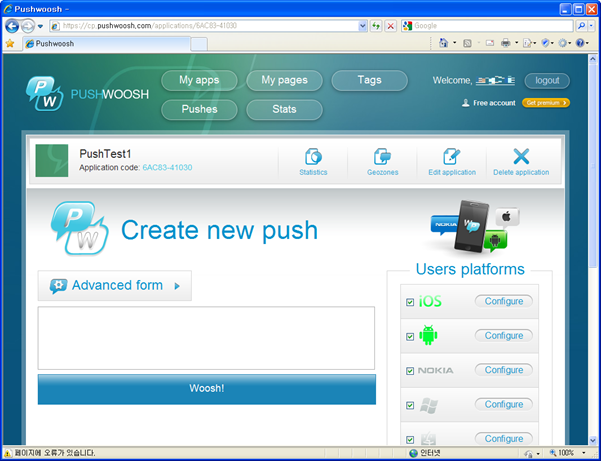Click the RSS feeds toolbar icon
The width and height of the screenshot is (601, 461).
tap(467, 43)
